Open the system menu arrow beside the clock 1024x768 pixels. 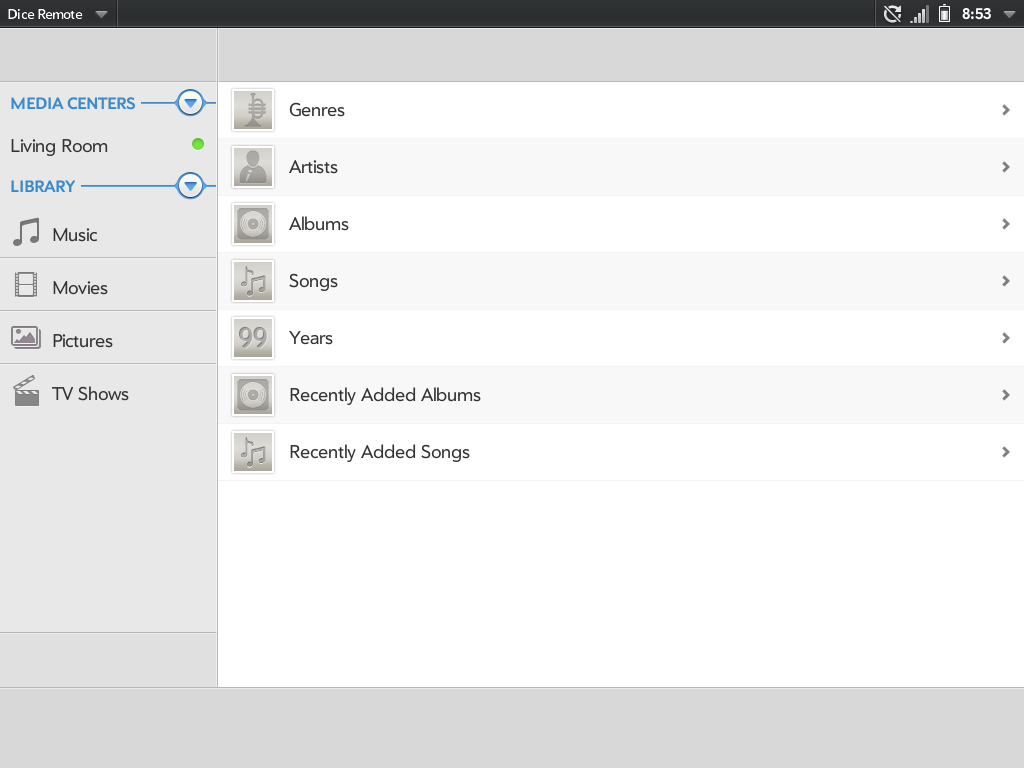click(1008, 14)
